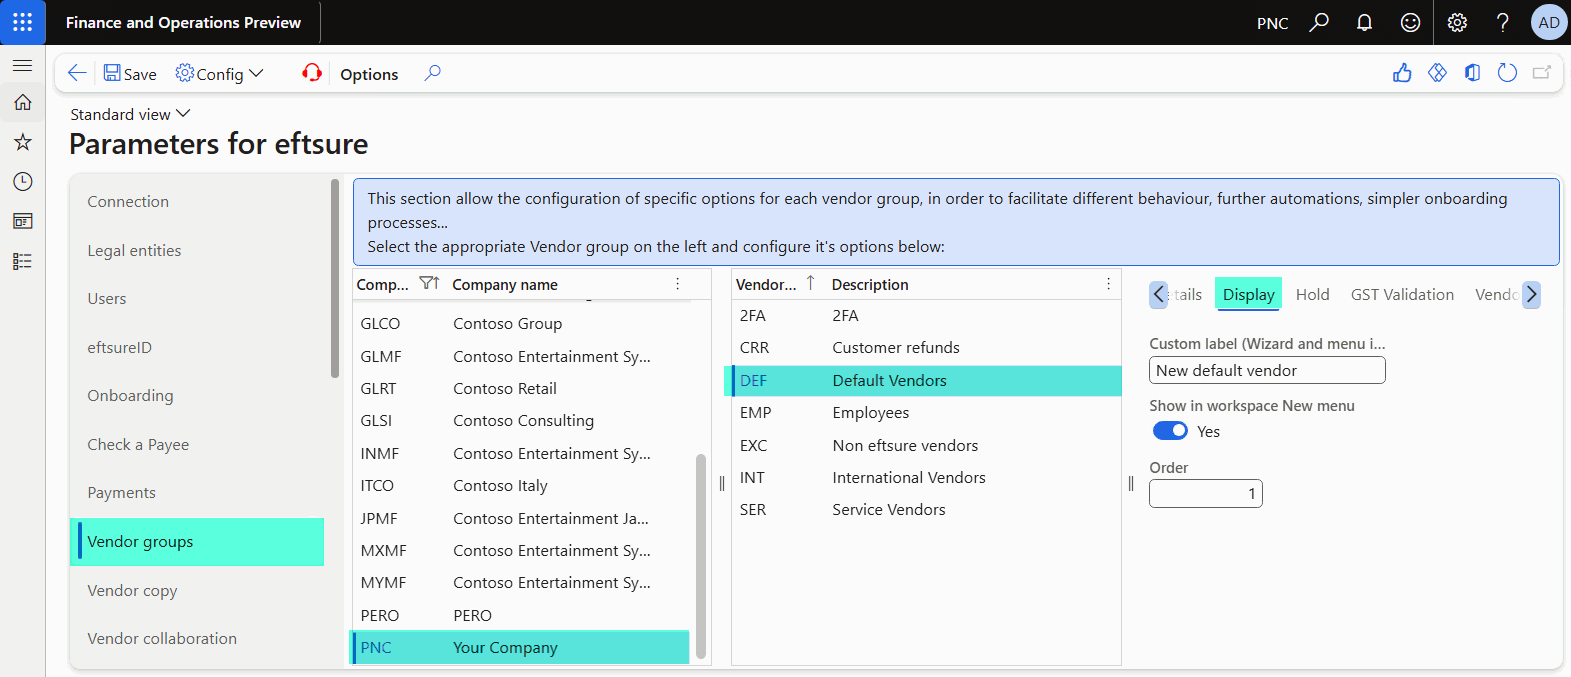This screenshot has width=1571, height=677.
Task: Open the Options menu
Action: pos(369,74)
